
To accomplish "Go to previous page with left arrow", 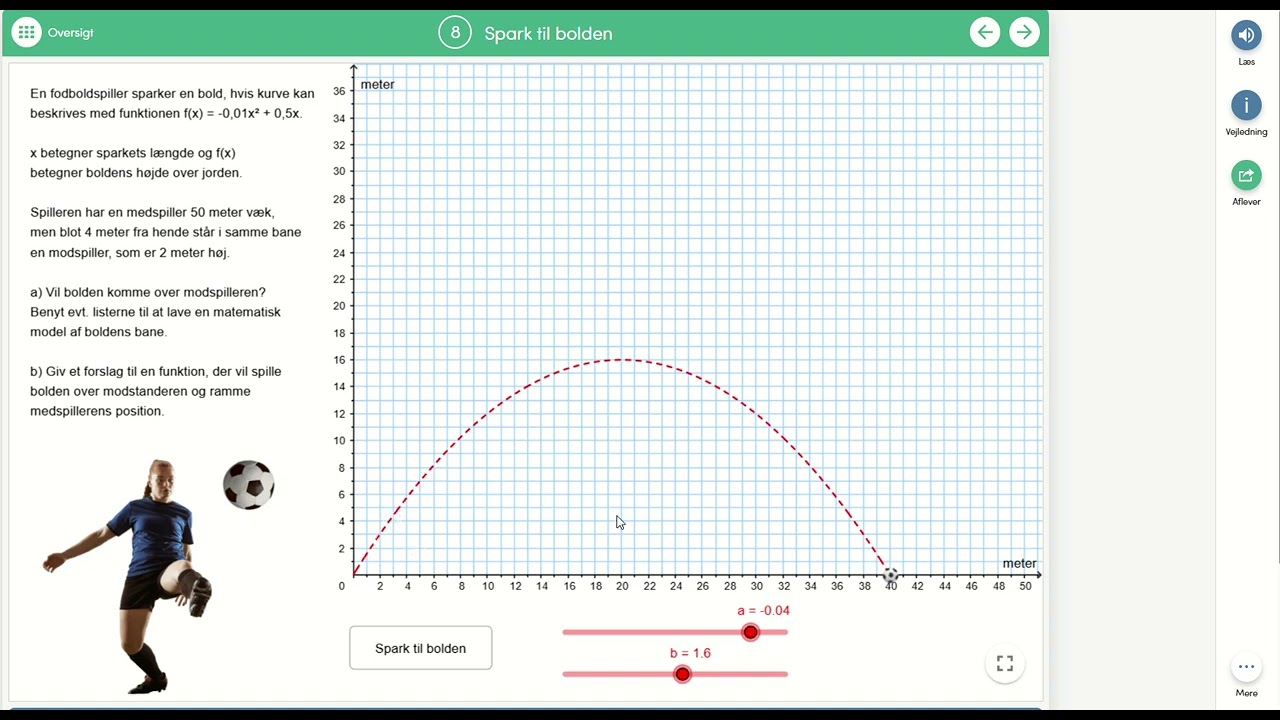I will tap(985, 32).
